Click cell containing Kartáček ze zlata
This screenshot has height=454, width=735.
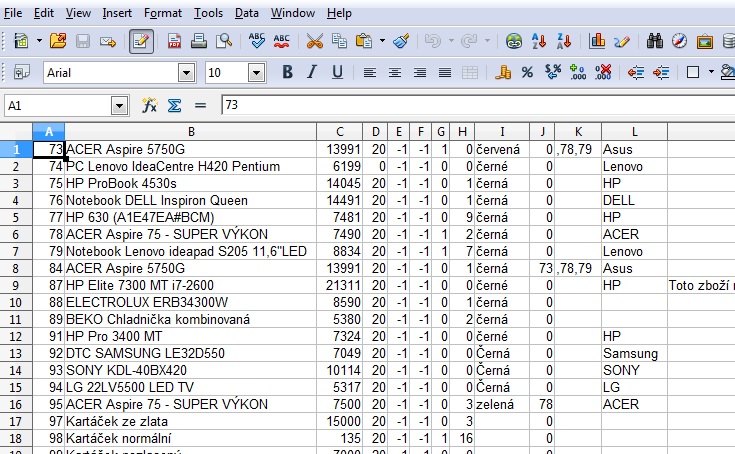coord(191,421)
